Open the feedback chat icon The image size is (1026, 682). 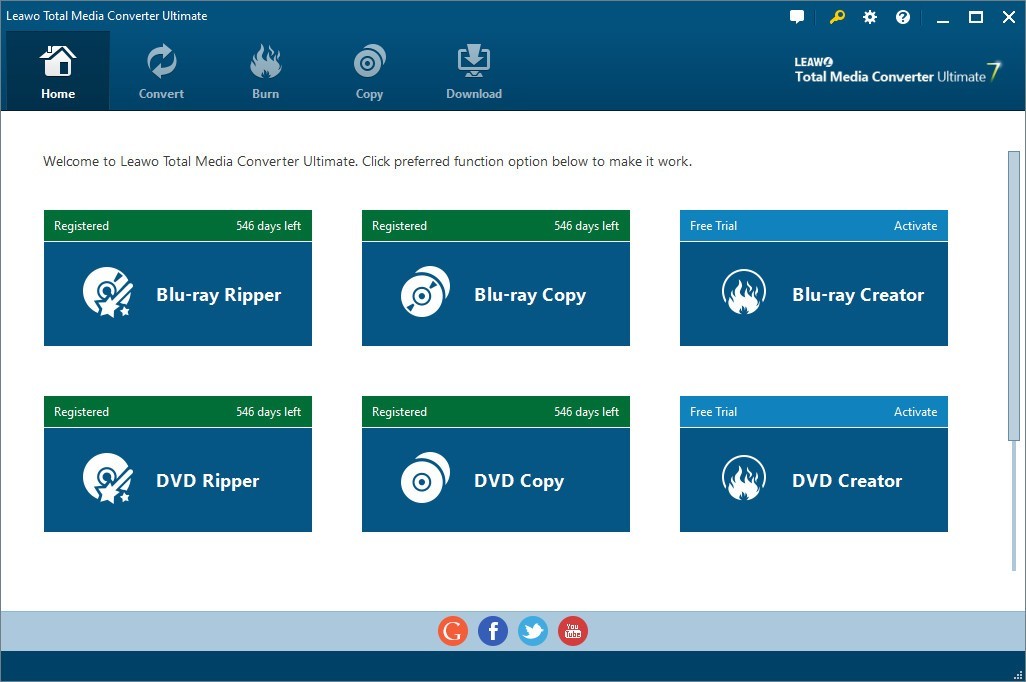click(x=796, y=16)
